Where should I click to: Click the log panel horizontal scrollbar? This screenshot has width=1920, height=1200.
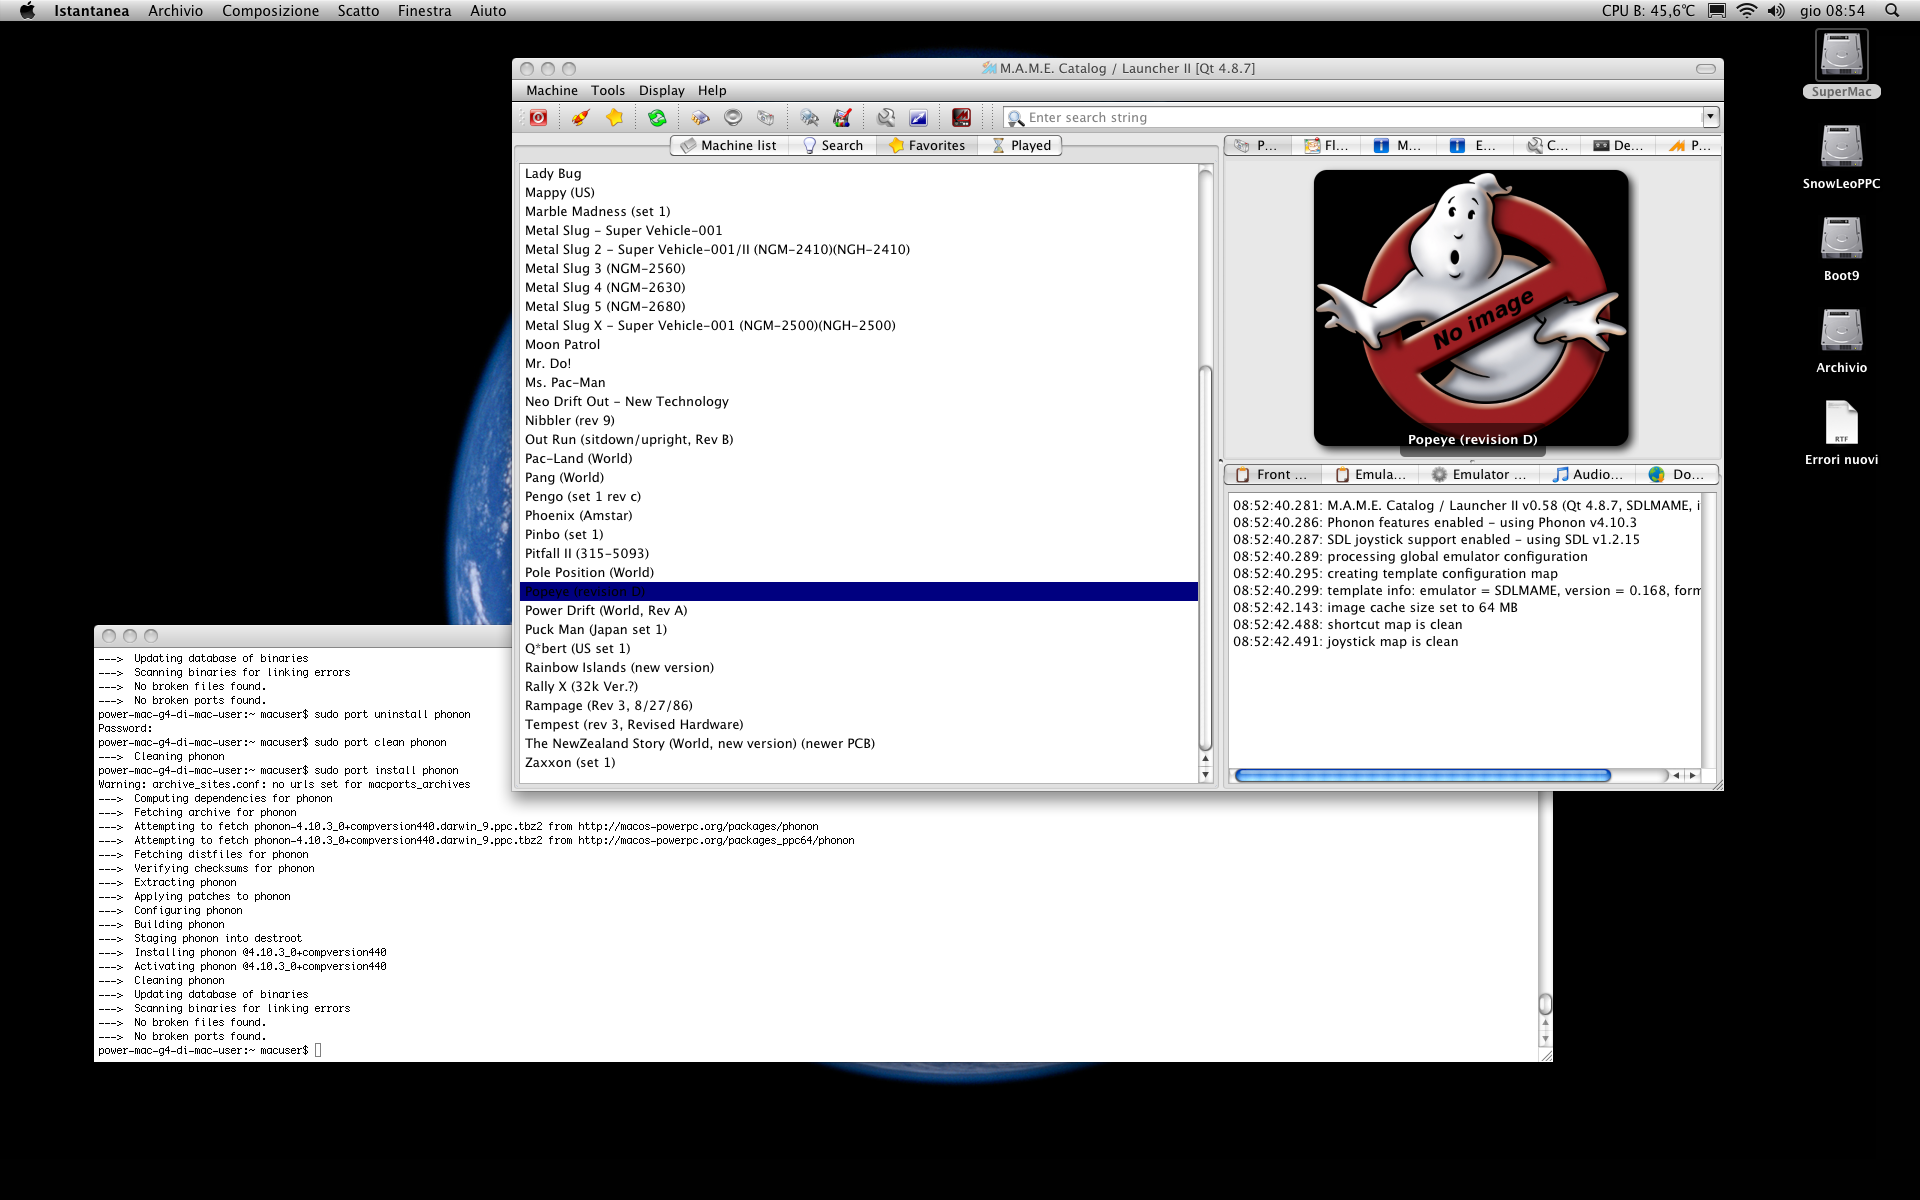point(1422,775)
